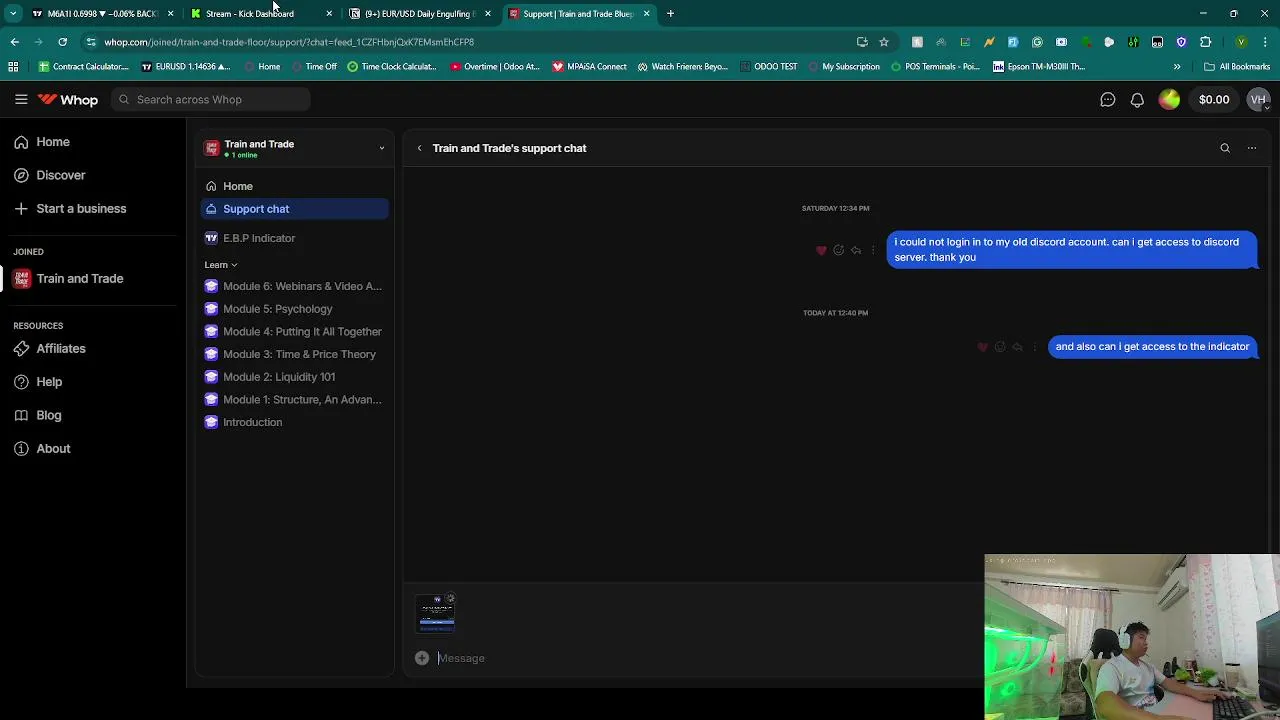
Task: Open Chrome profile V avatar
Action: tap(1241, 42)
